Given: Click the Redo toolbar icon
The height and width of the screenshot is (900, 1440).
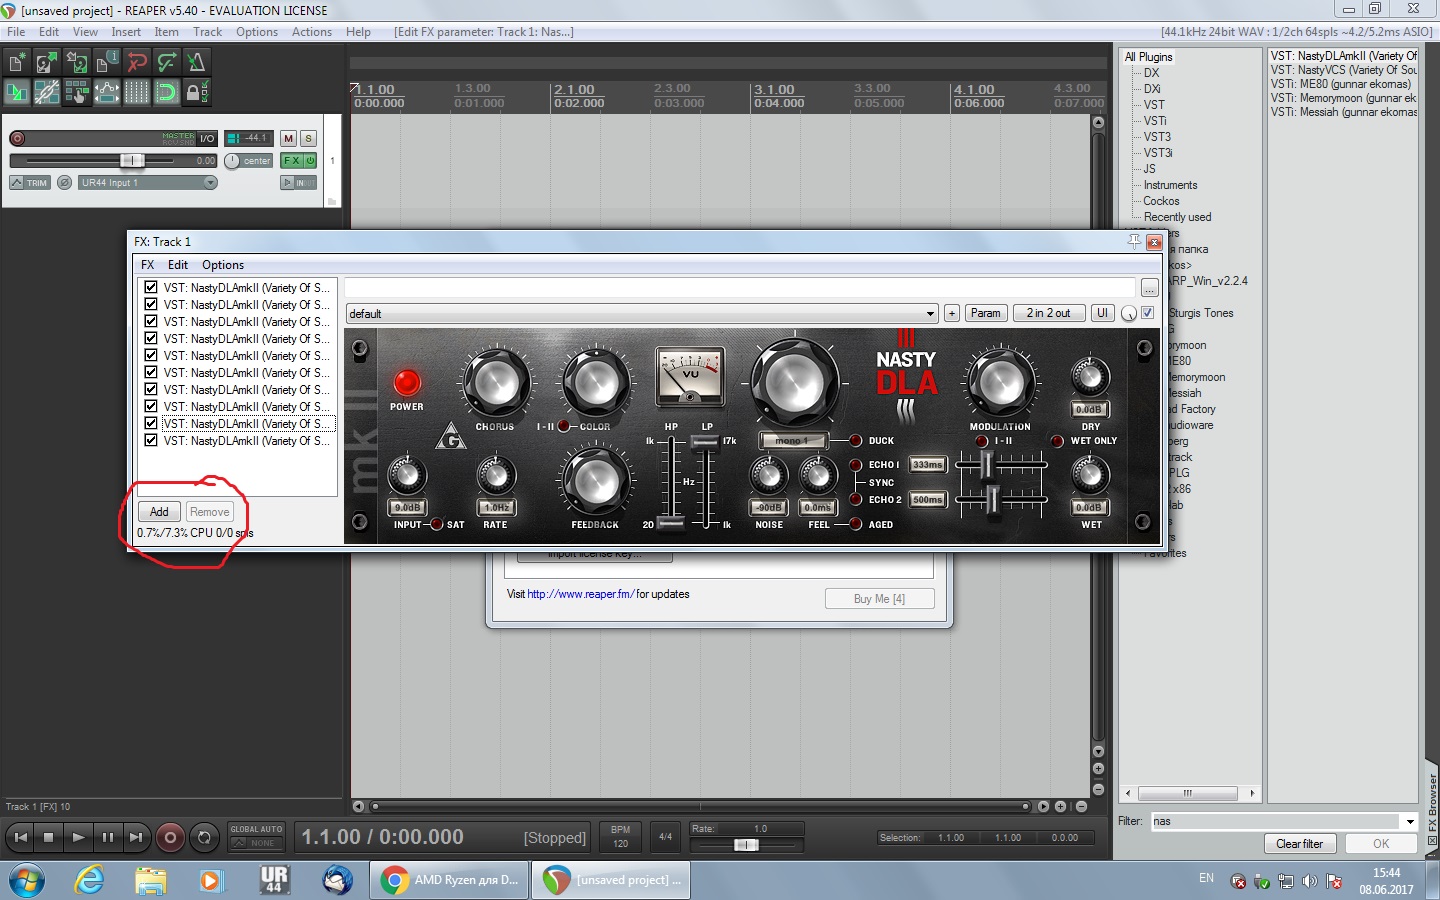Looking at the screenshot, I should pos(167,62).
